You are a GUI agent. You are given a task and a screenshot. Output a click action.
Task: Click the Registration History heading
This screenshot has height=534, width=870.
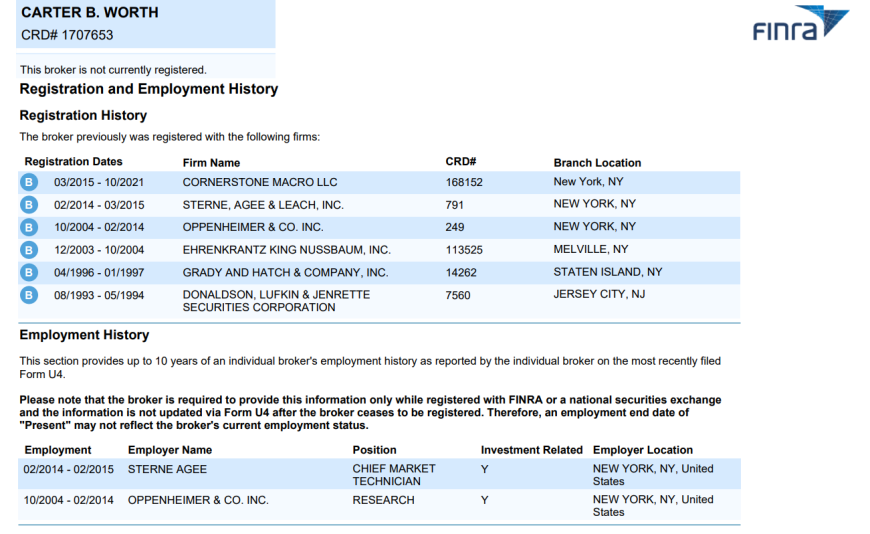(83, 115)
